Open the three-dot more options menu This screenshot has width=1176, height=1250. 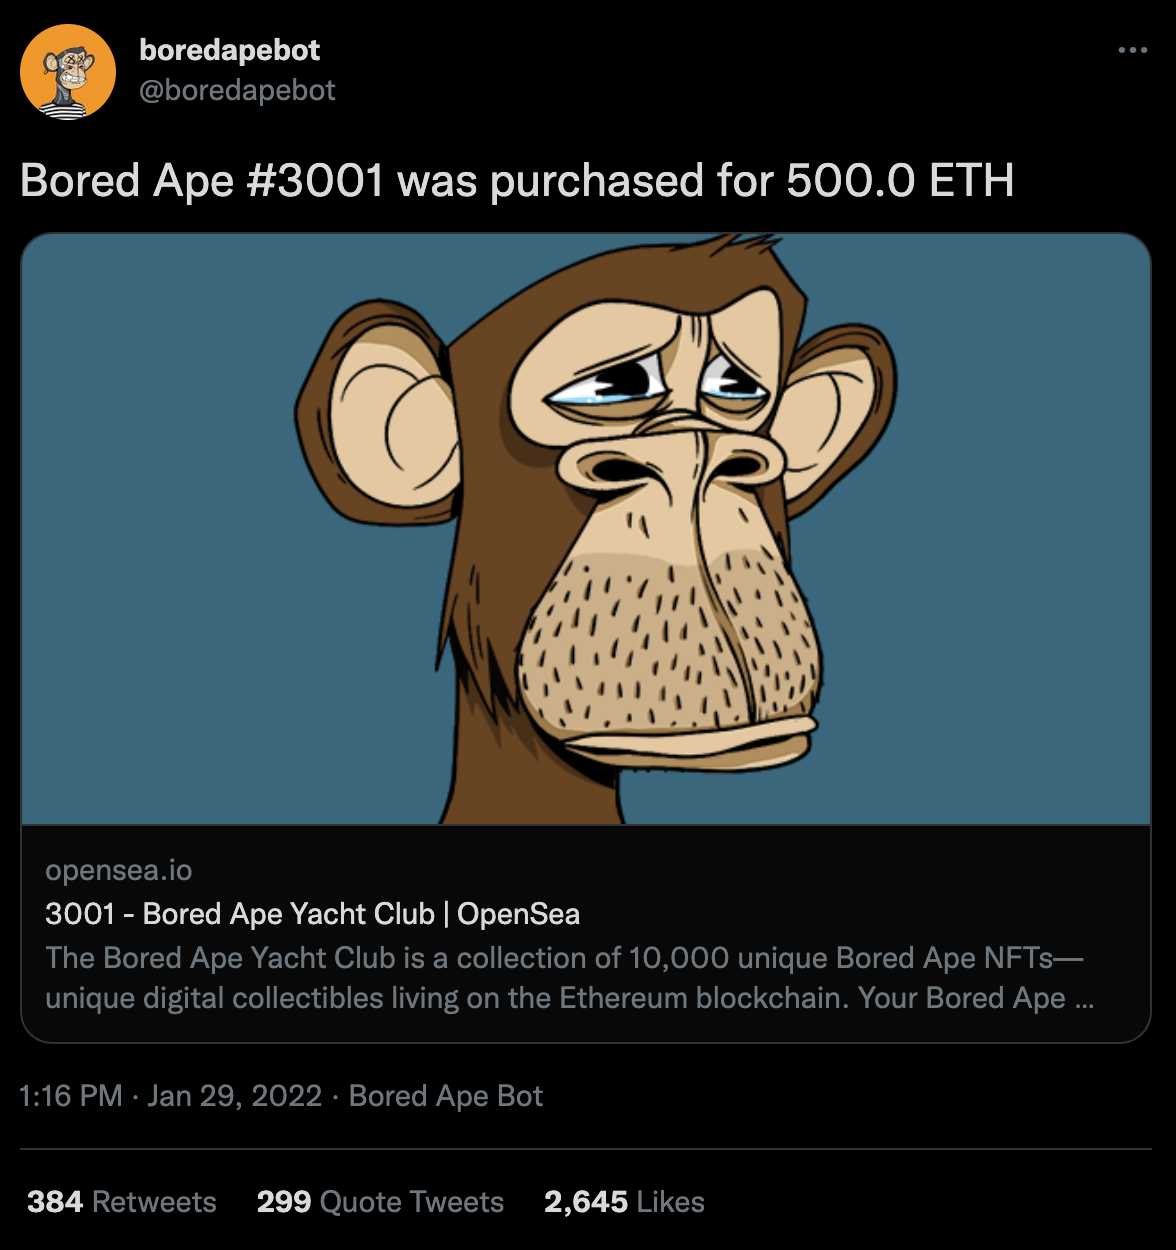click(1132, 50)
